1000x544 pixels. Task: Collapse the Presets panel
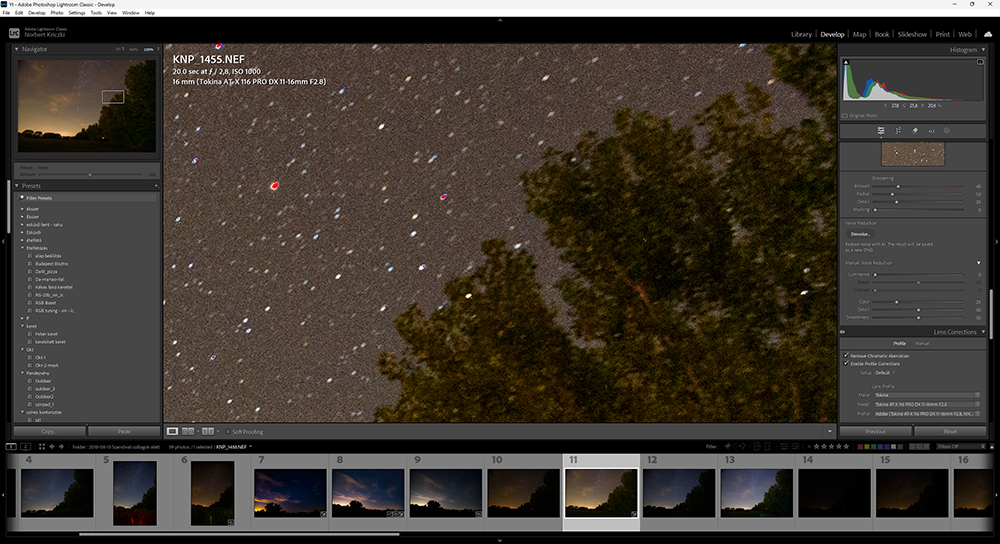coord(17,186)
